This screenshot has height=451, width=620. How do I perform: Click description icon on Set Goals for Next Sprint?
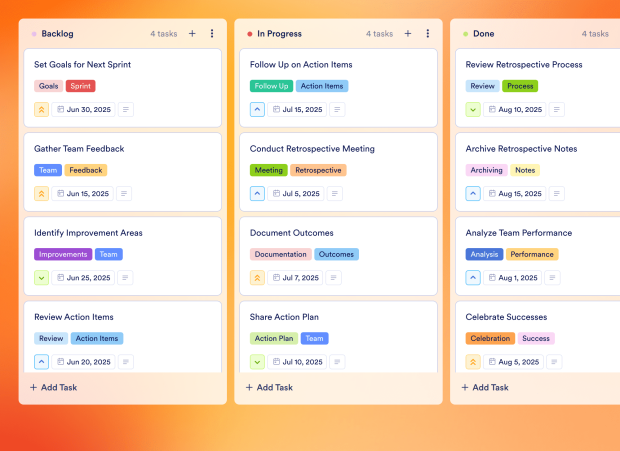[x=126, y=110]
